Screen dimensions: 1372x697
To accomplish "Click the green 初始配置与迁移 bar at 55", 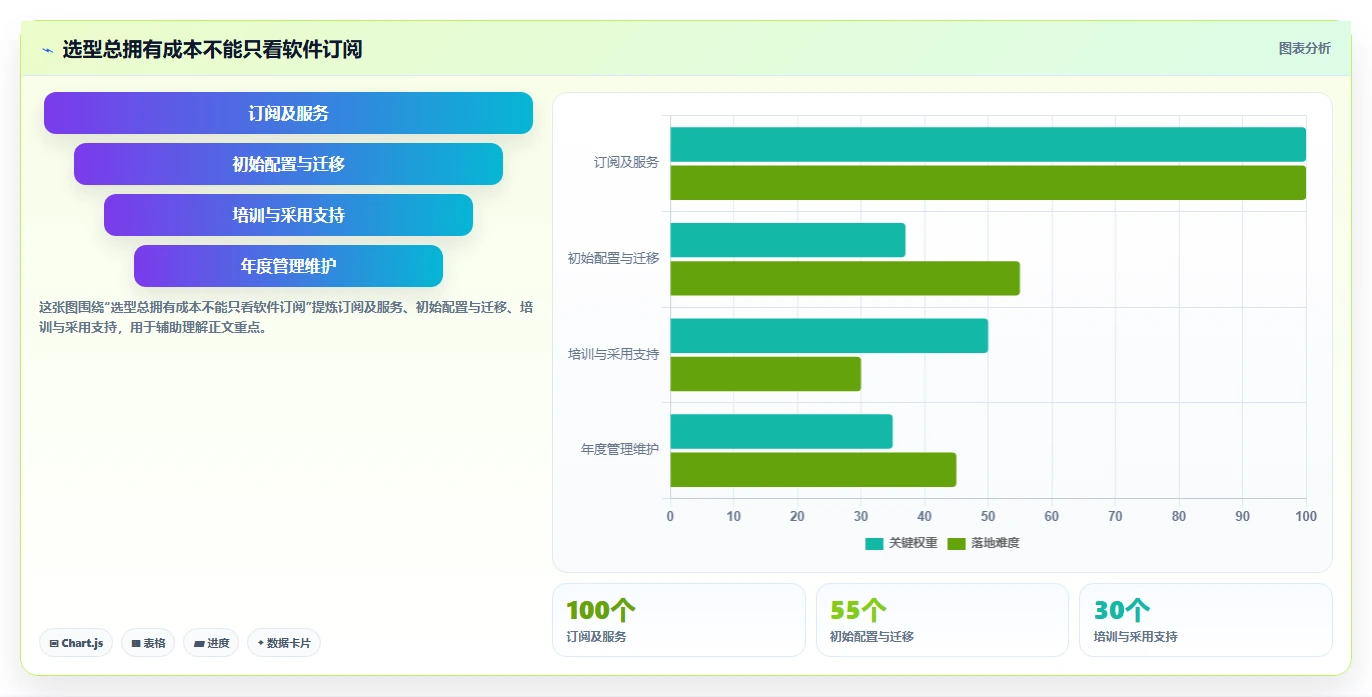I will pyautogui.click(x=845, y=278).
